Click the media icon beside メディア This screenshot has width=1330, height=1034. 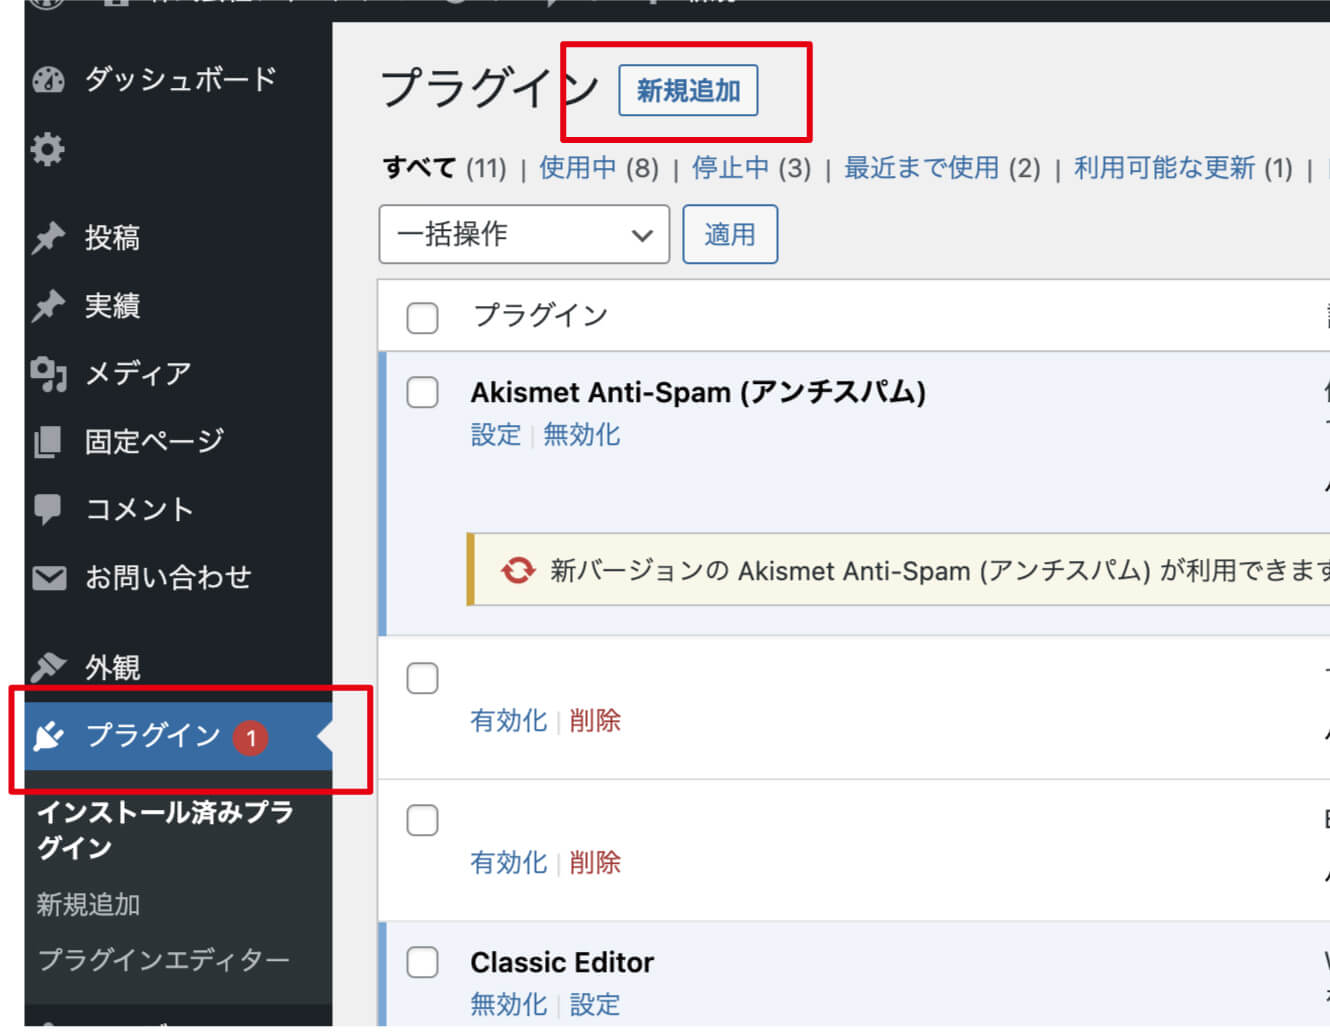pyautogui.click(x=48, y=374)
